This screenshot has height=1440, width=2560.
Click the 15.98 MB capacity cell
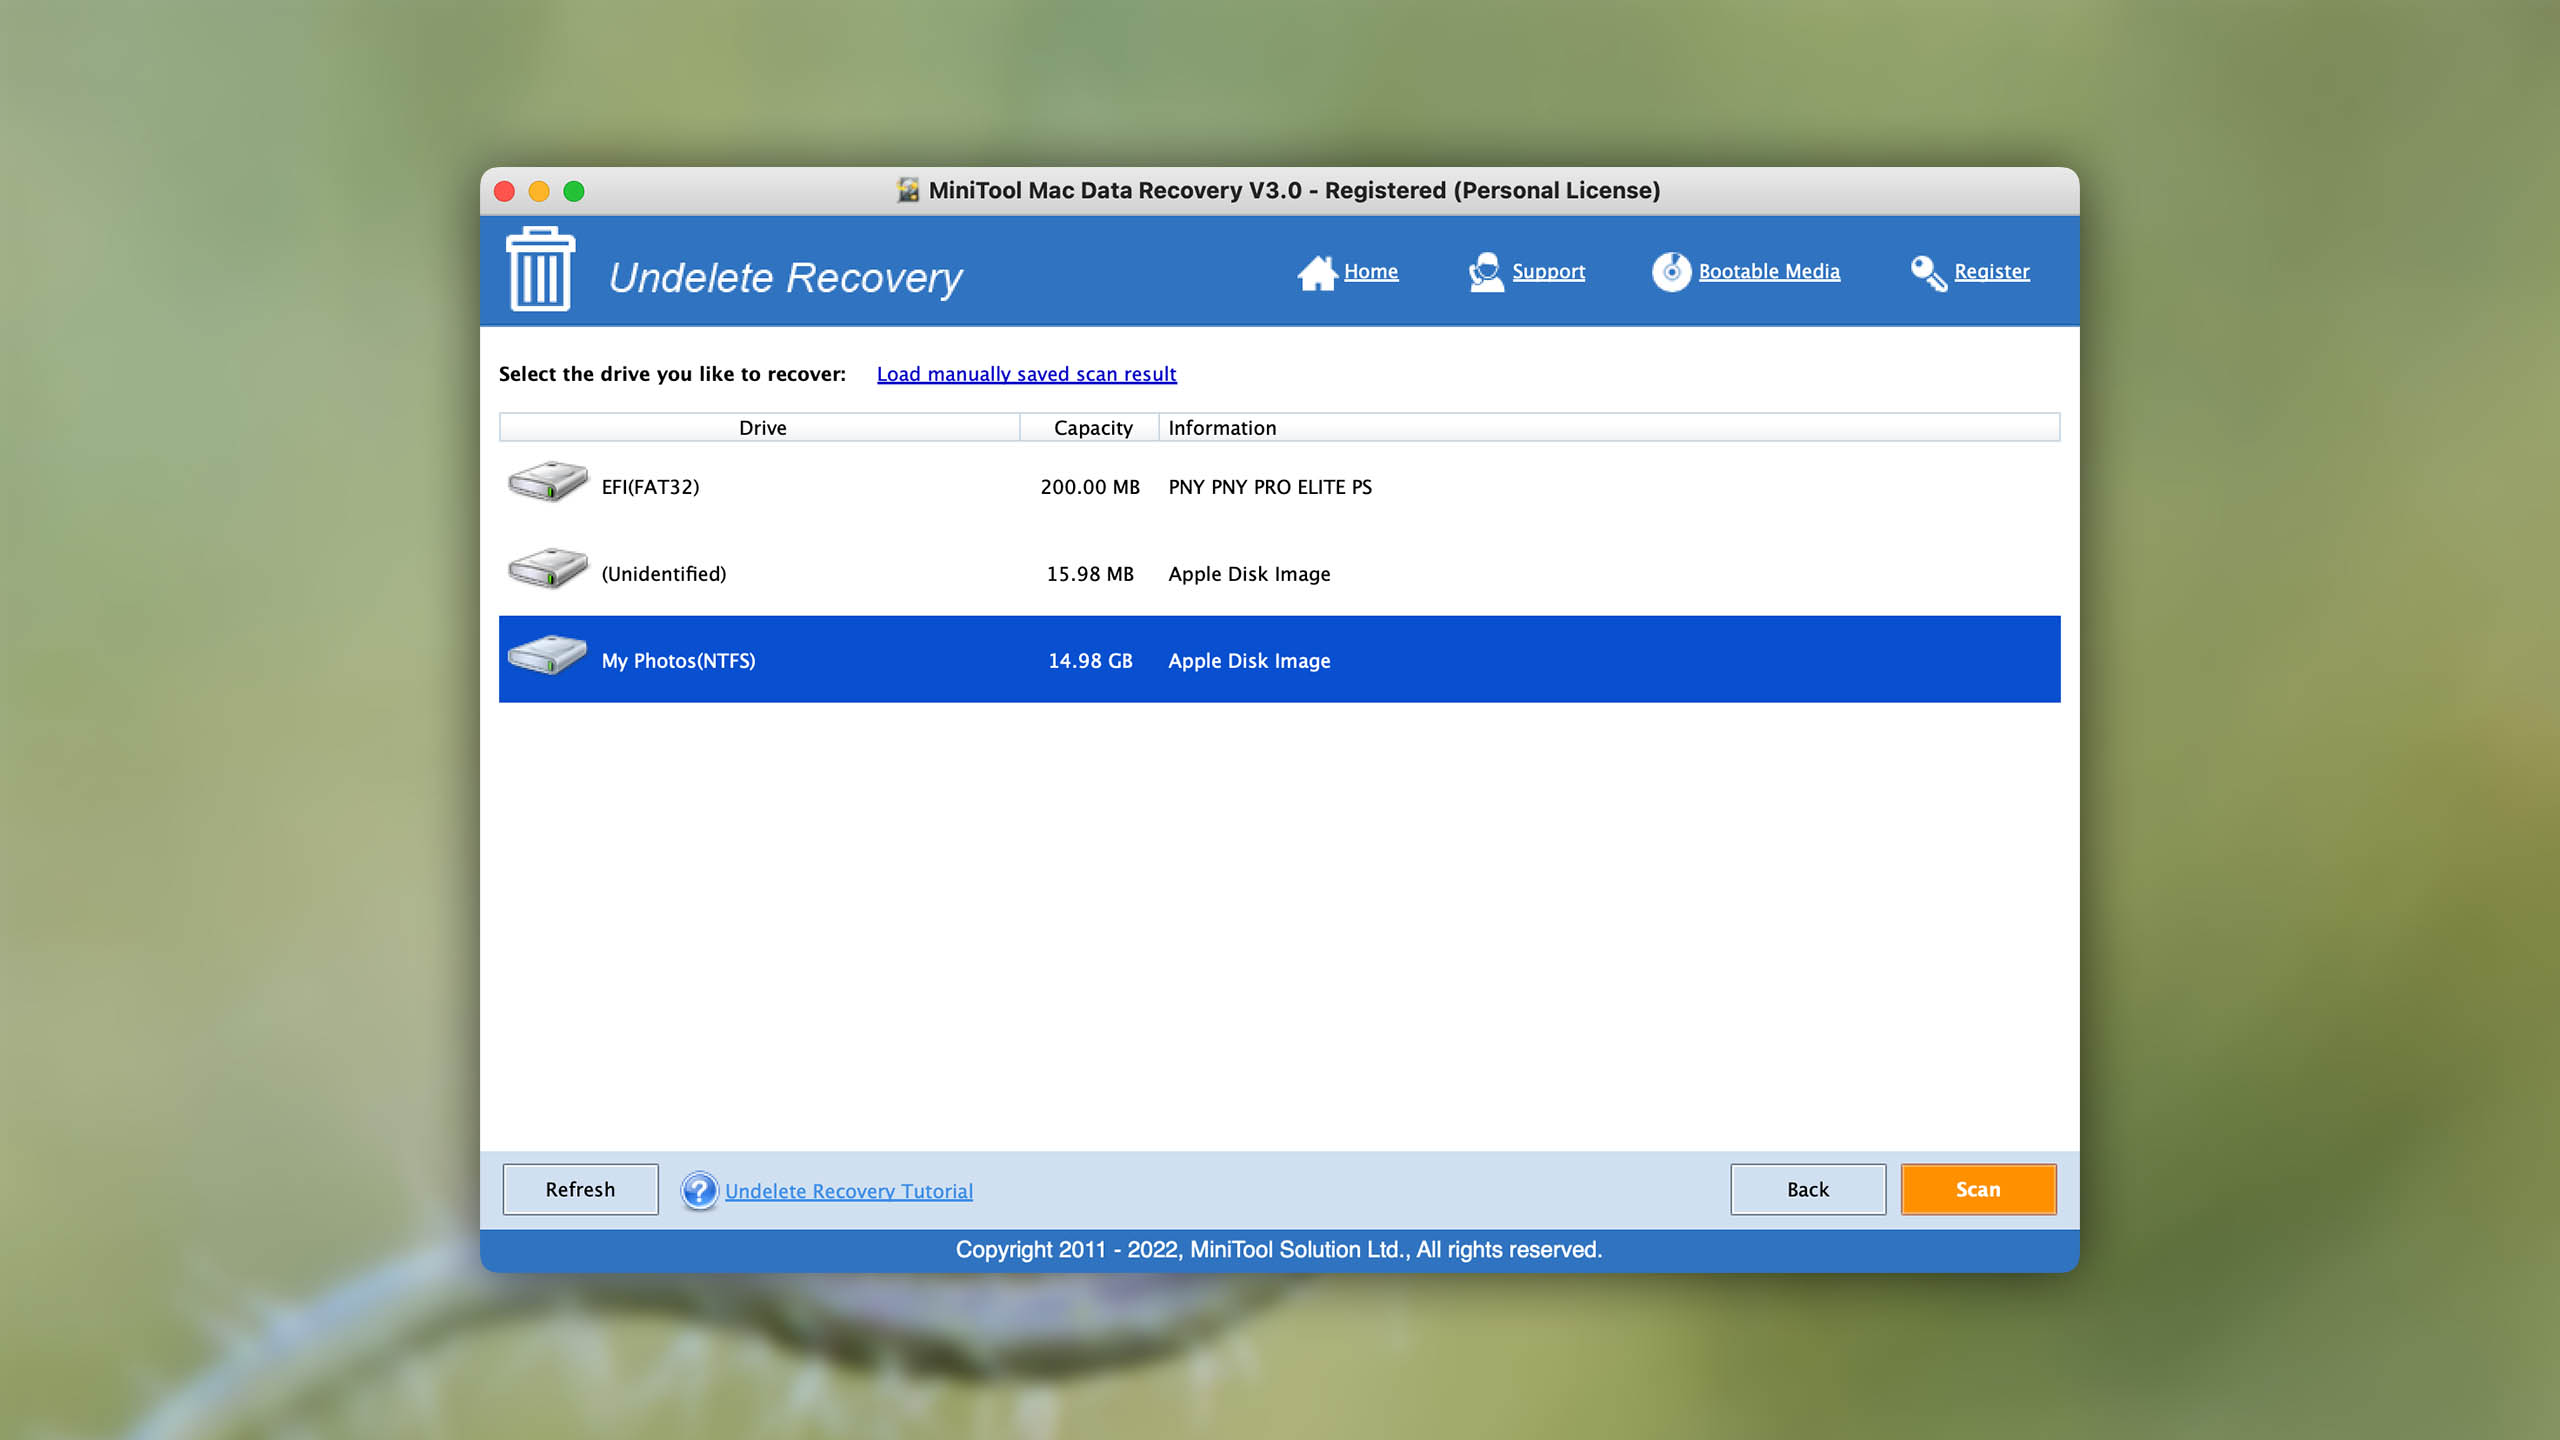pos(1089,574)
